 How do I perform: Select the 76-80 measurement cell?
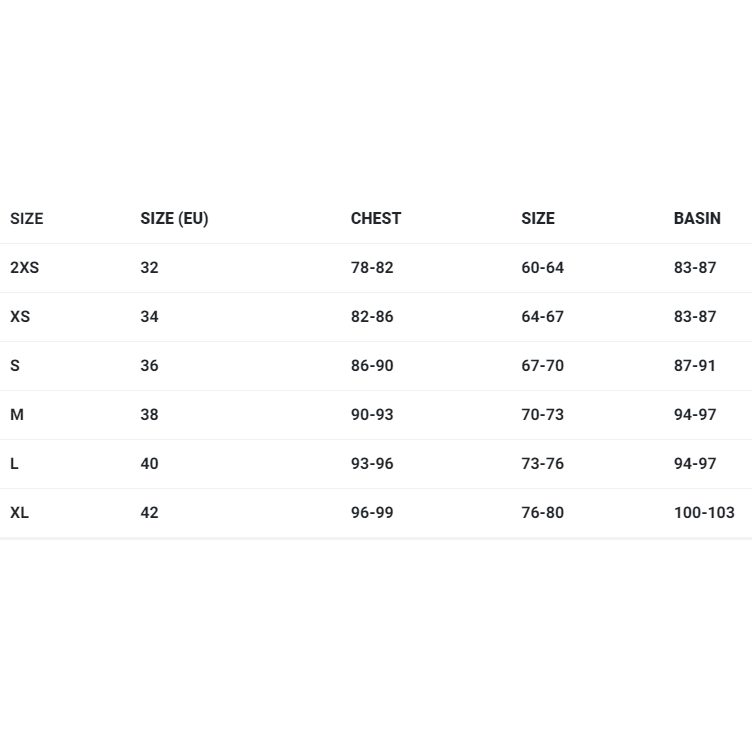(x=542, y=512)
